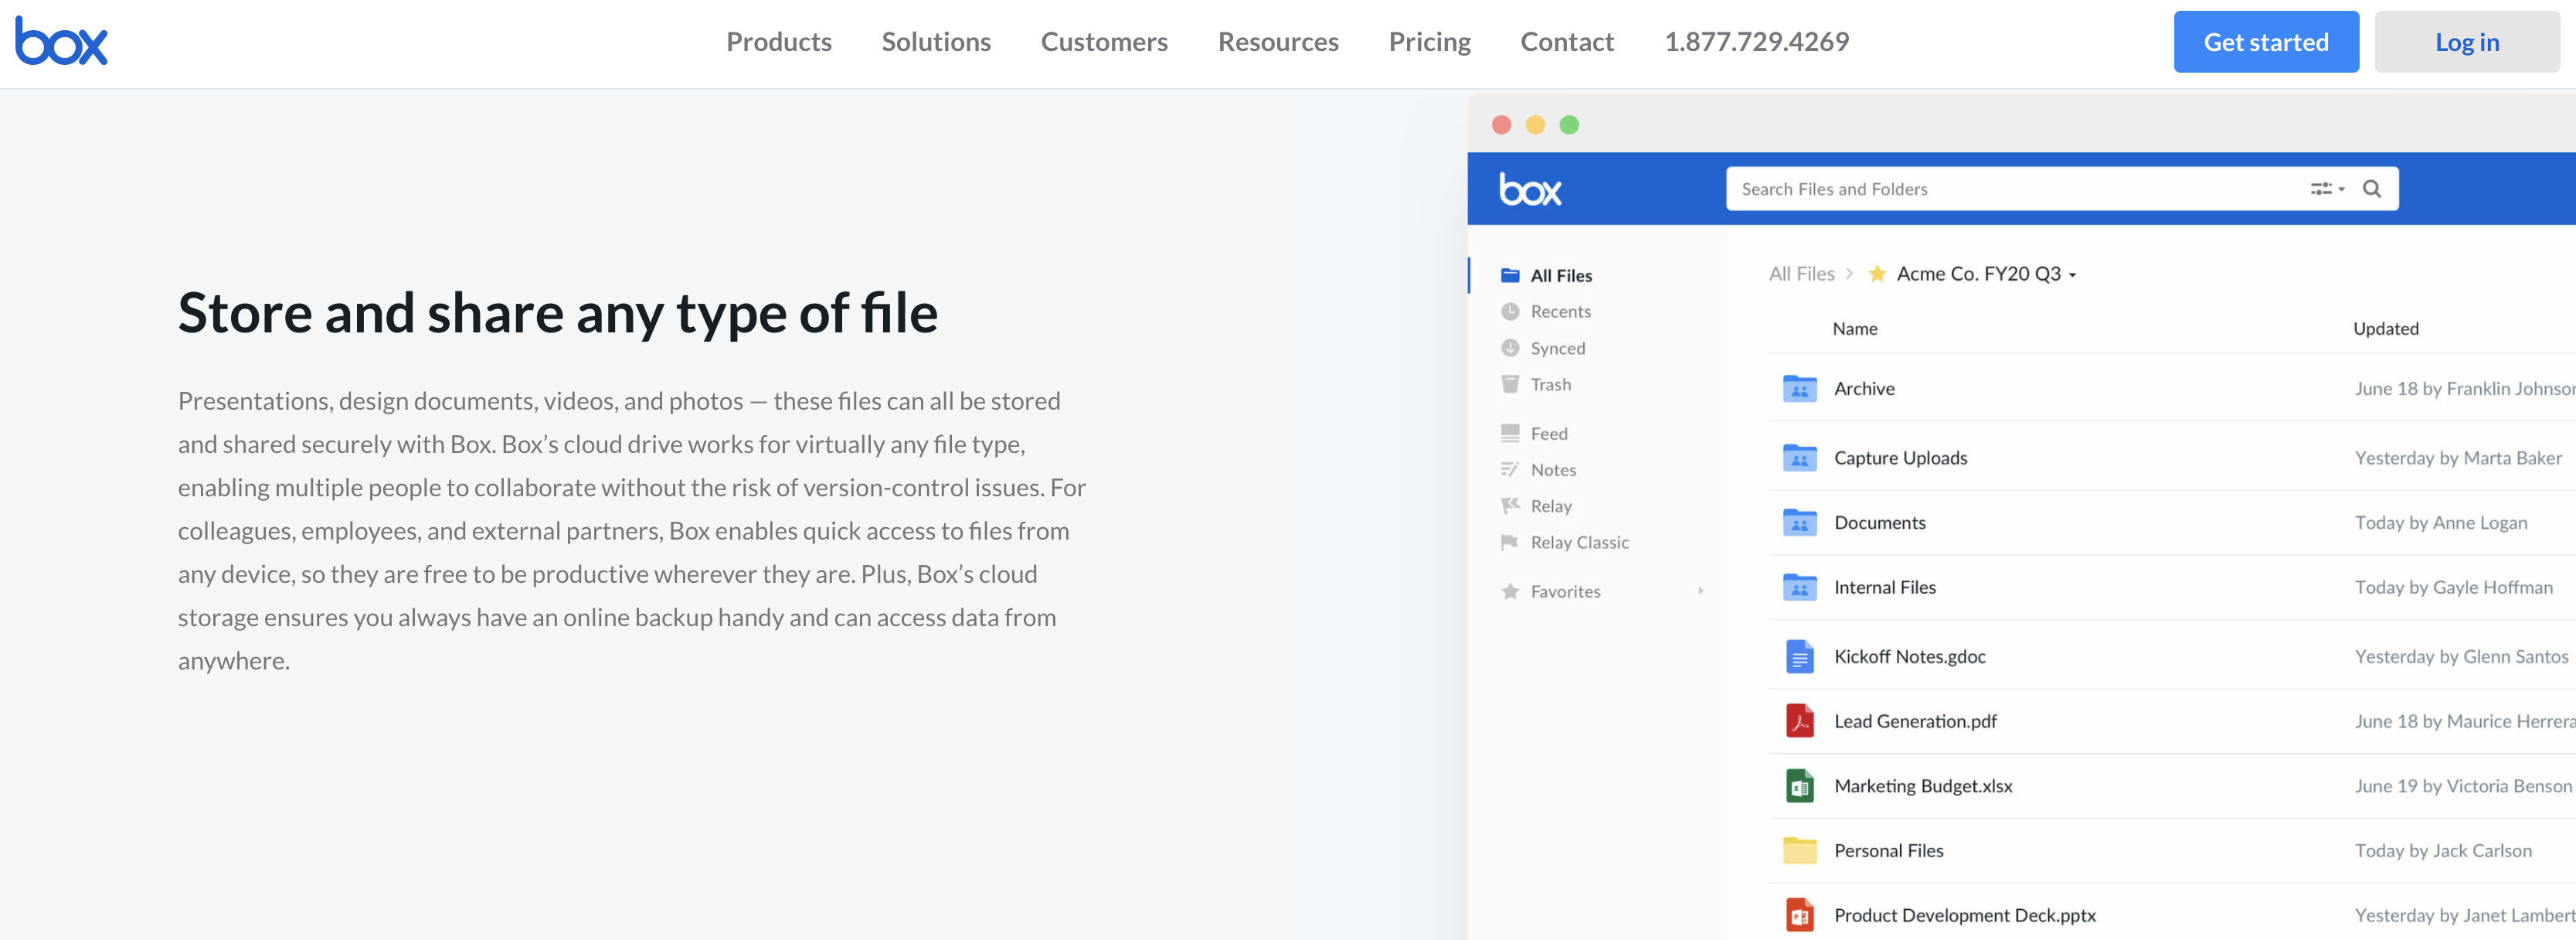
Task: Click the Log in button
Action: [x=2466, y=42]
